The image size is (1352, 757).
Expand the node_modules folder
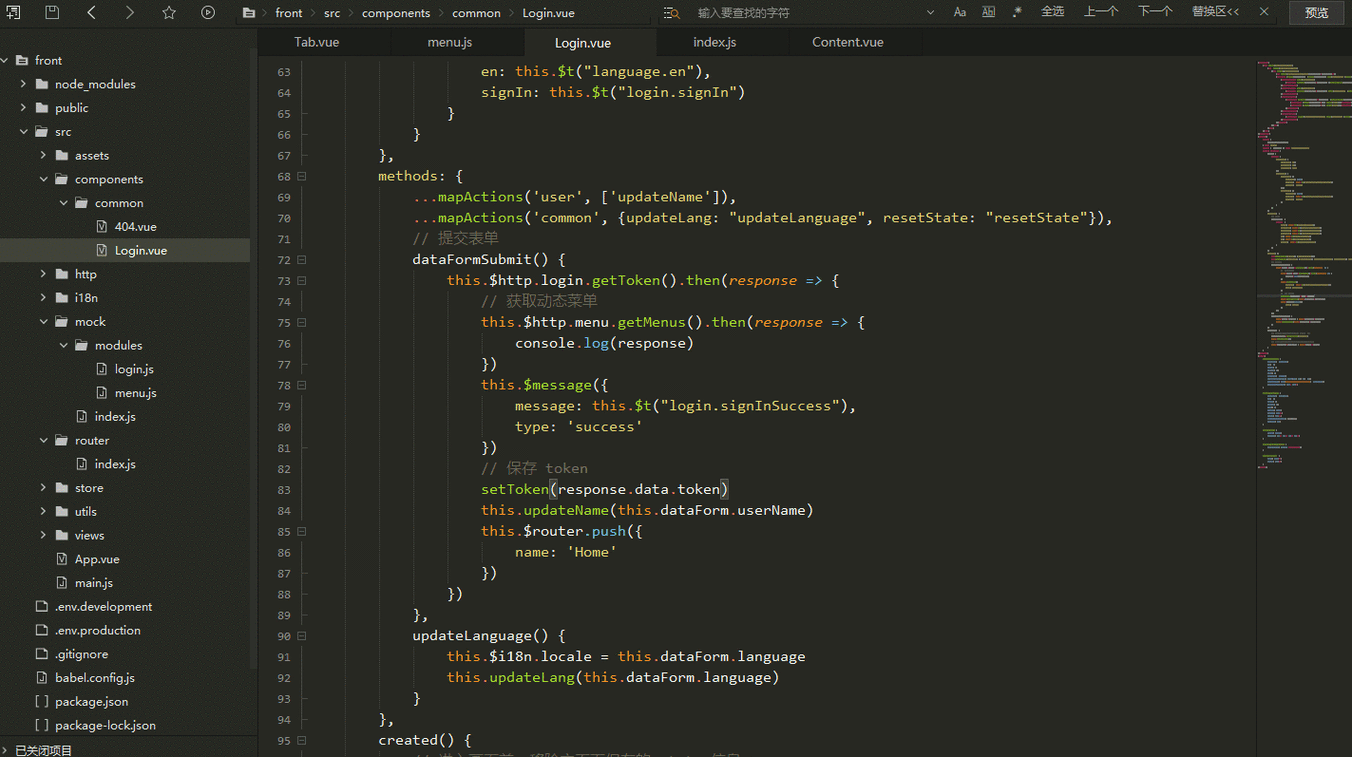pos(24,84)
